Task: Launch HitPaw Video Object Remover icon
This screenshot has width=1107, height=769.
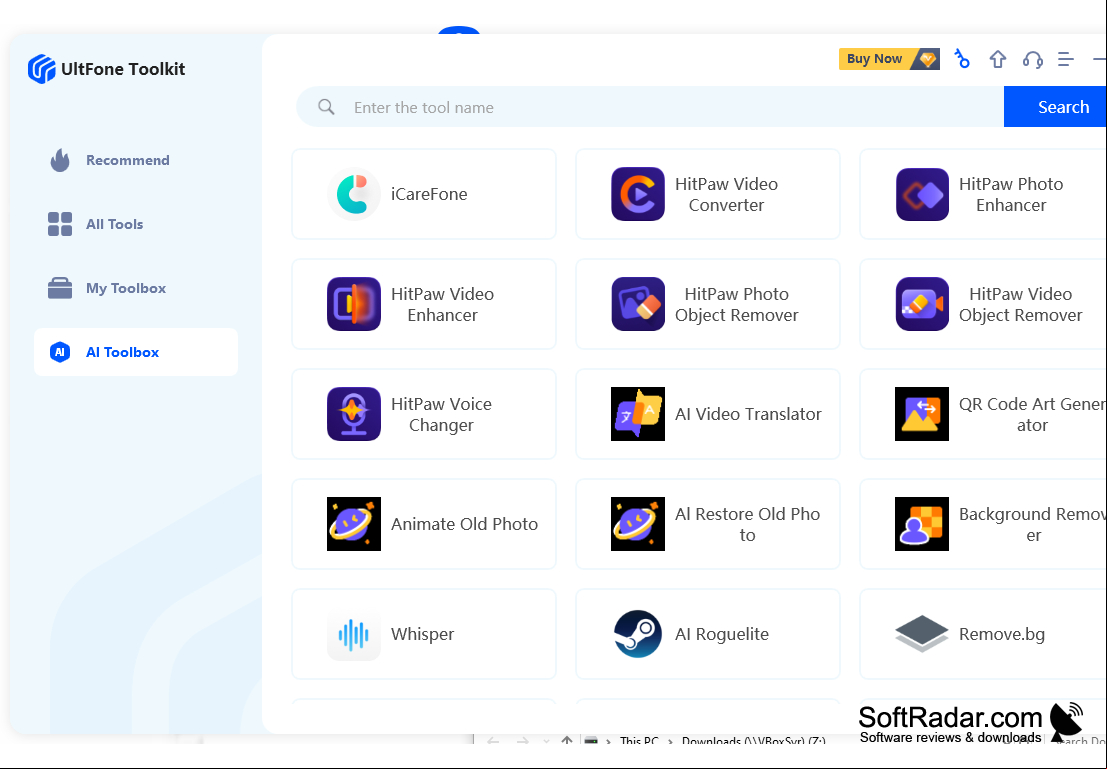Action: (x=922, y=304)
